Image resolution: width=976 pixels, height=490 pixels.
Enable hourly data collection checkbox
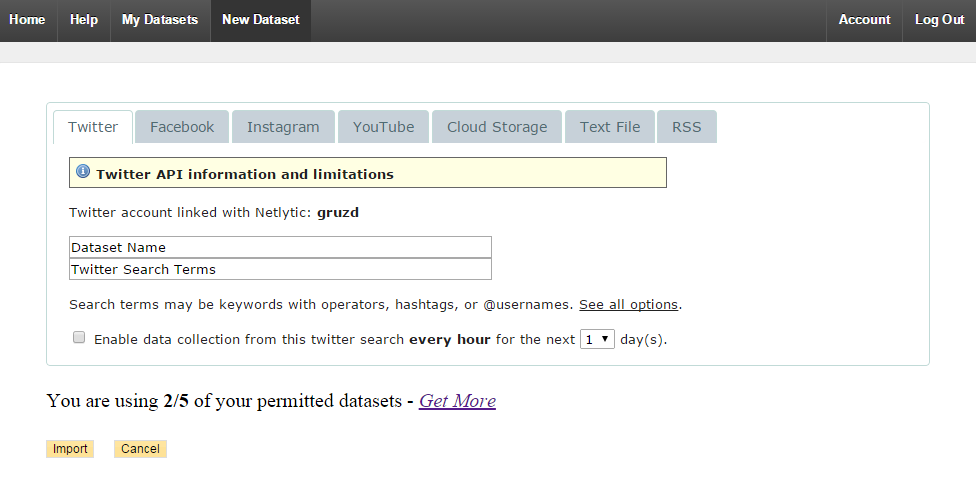(79, 337)
